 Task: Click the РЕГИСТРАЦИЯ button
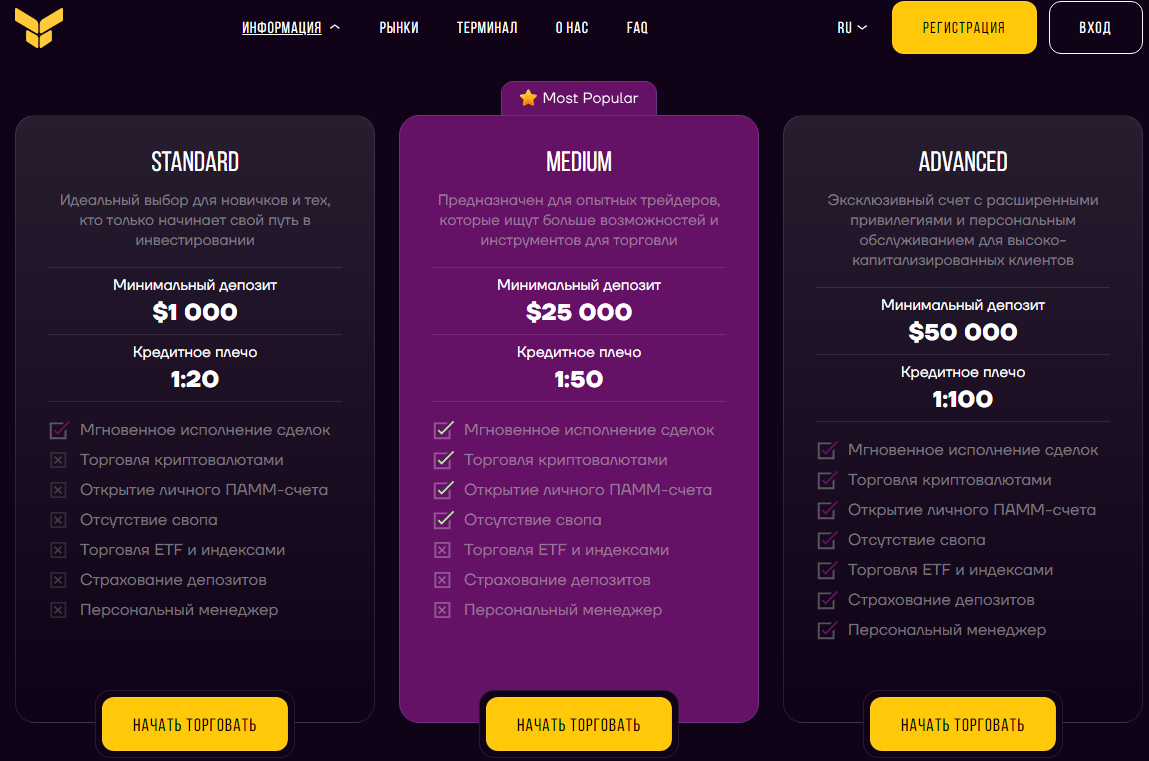(963, 27)
